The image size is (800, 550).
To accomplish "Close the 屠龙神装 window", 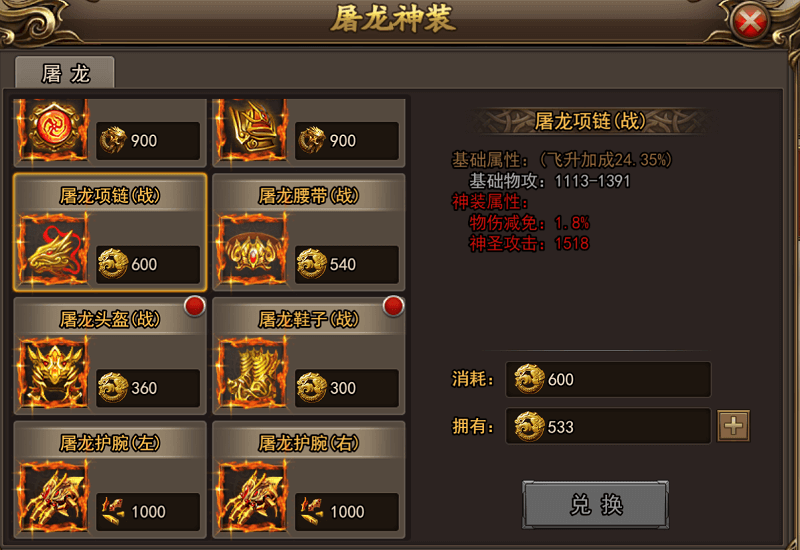I will tap(749, 22).
